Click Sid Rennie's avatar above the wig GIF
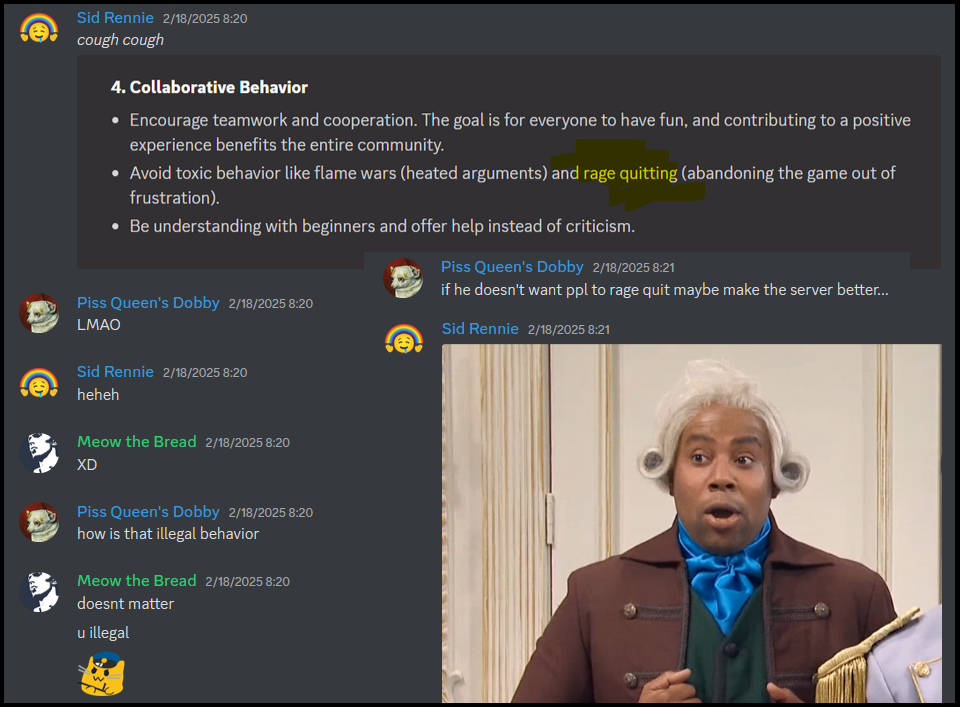Image resolution: width=960 pixels, height=707 pixels. pos(403,339)
